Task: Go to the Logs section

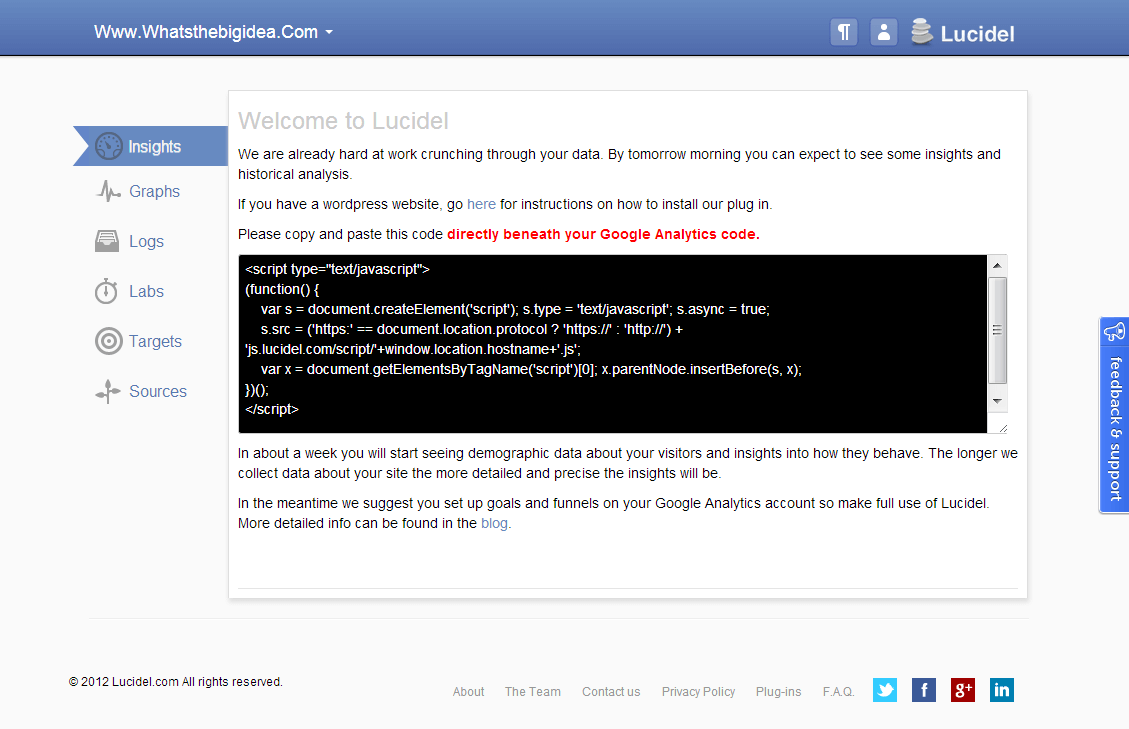Action: (146, 241)
